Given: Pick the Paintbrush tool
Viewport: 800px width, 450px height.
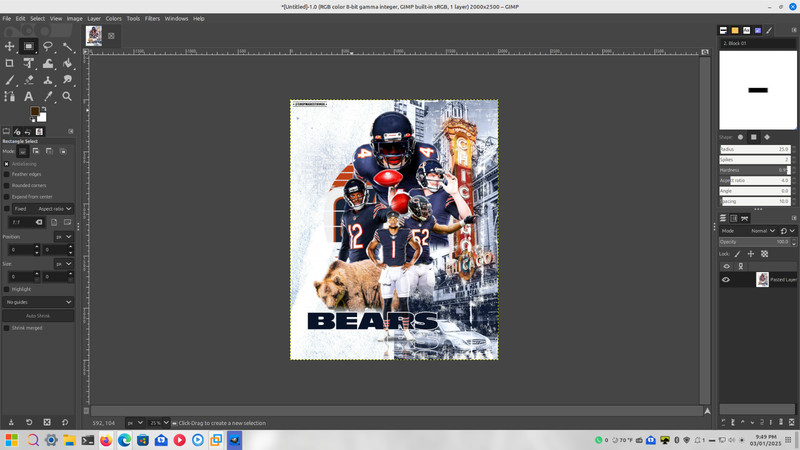Looking at the screenshot, I should (x=9, y=80).
